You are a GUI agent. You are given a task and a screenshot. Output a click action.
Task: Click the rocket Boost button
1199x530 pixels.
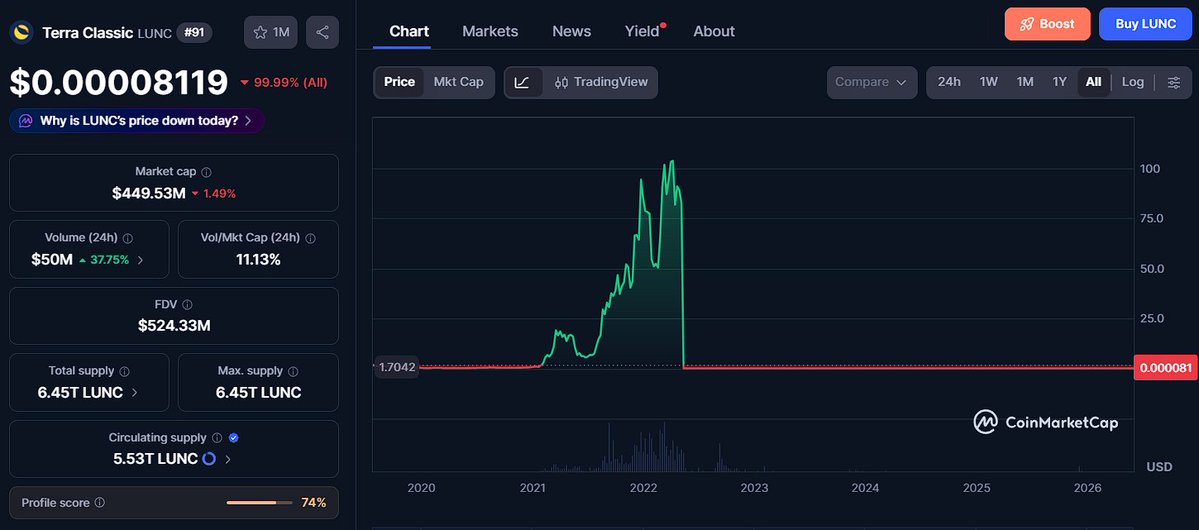(x=1048, y=24)
